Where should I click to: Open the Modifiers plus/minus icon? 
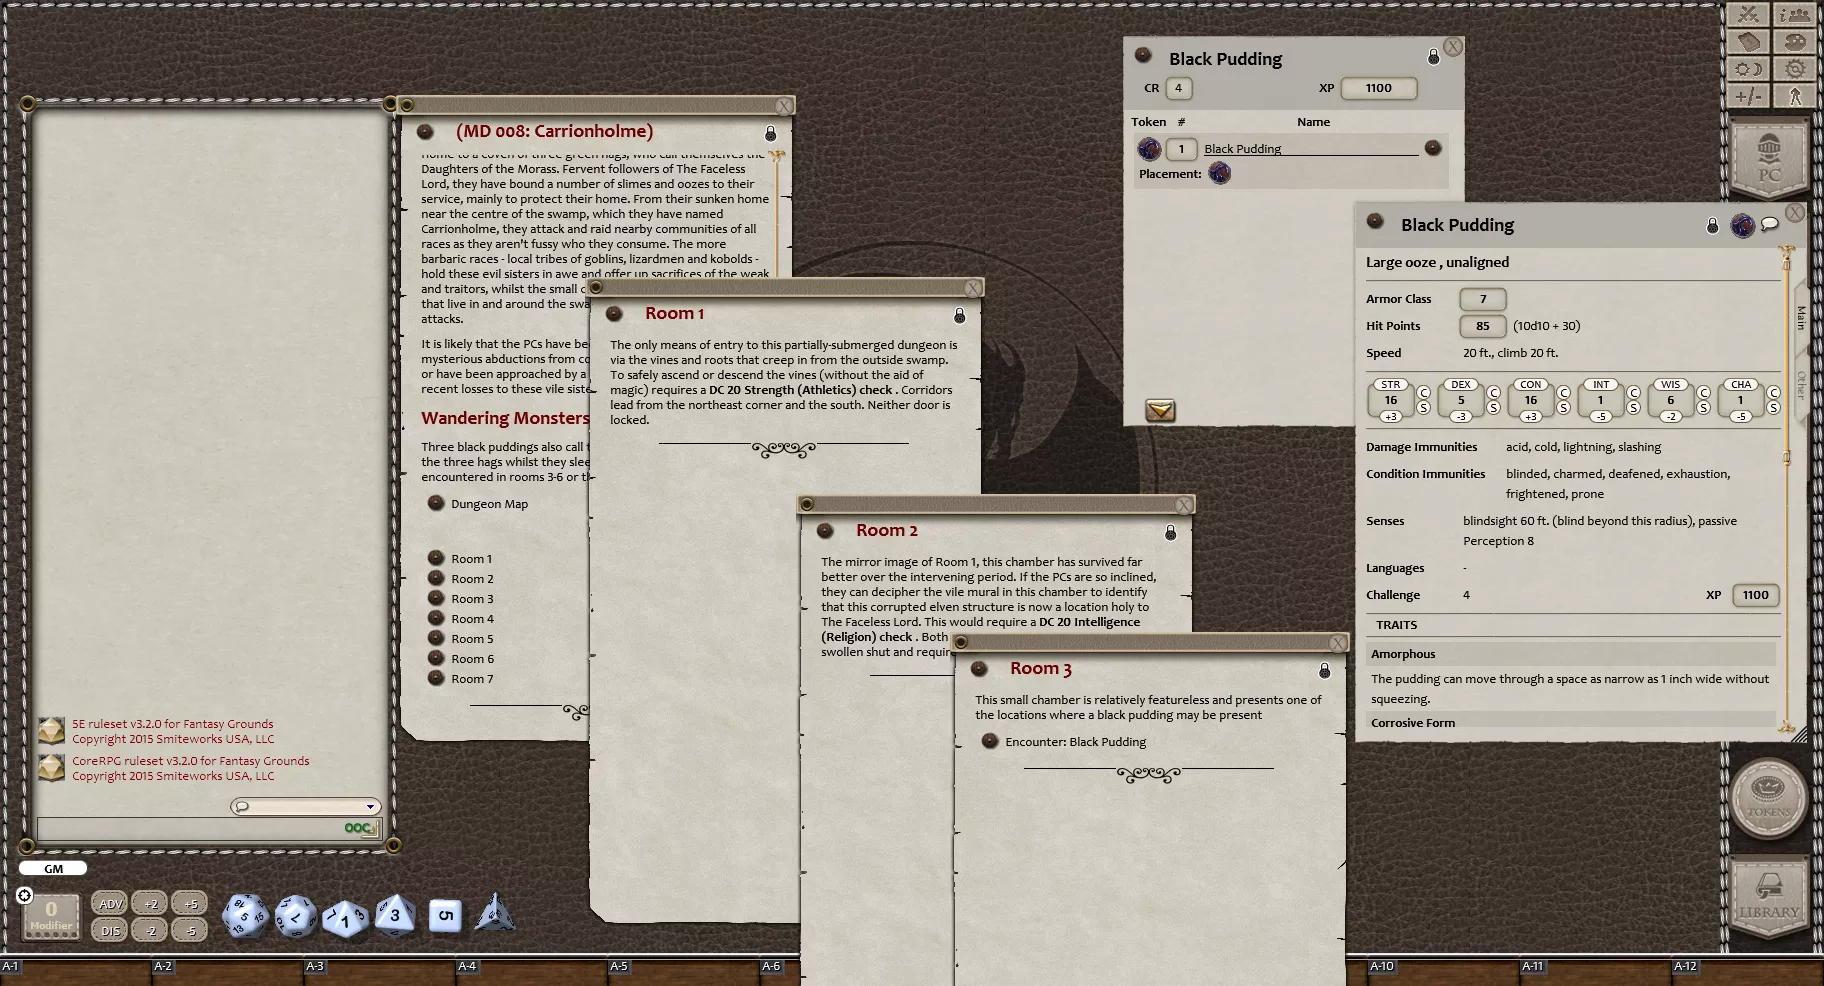click(x=1748, y=96)
